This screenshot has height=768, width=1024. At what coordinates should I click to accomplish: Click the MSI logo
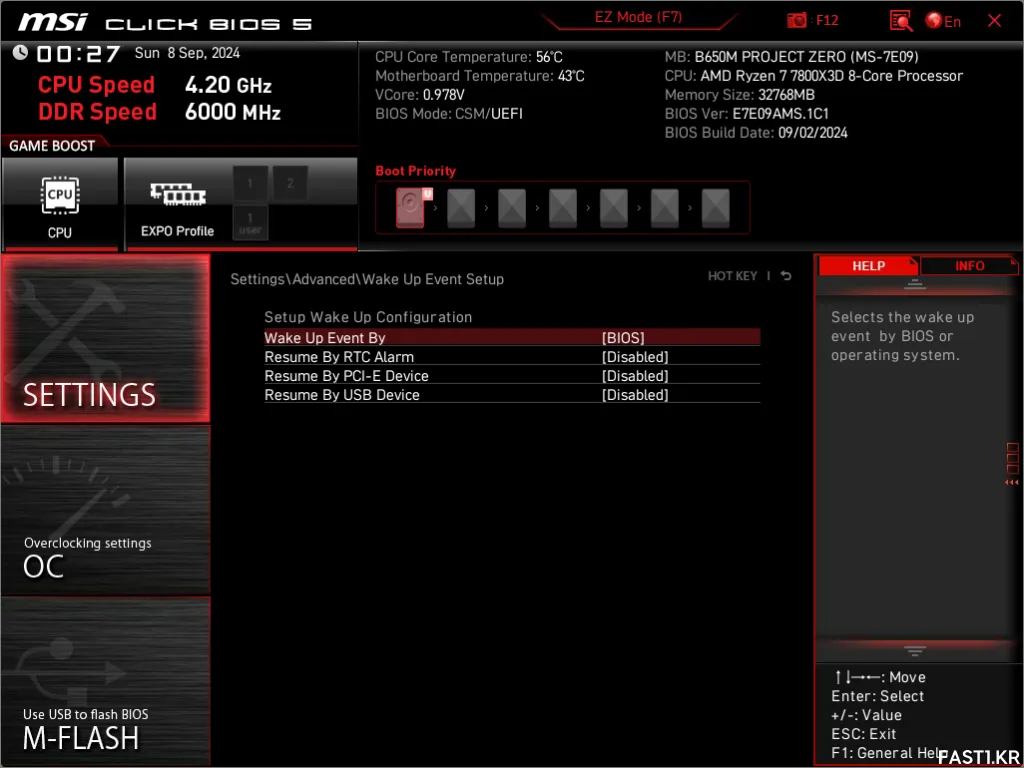(x=52, y=23)
